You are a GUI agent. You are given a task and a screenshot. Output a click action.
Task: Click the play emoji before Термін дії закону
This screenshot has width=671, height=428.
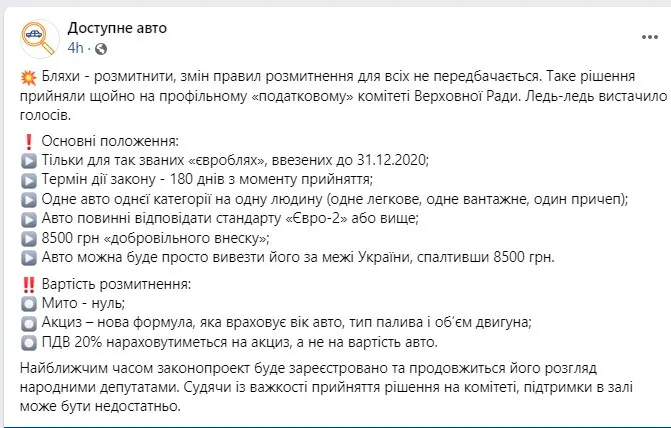pyautogui.click(x=27, y=182)
